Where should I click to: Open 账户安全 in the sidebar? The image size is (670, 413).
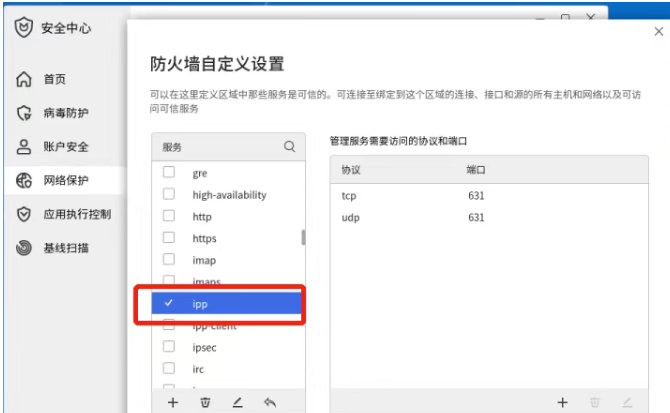(66, 147)
